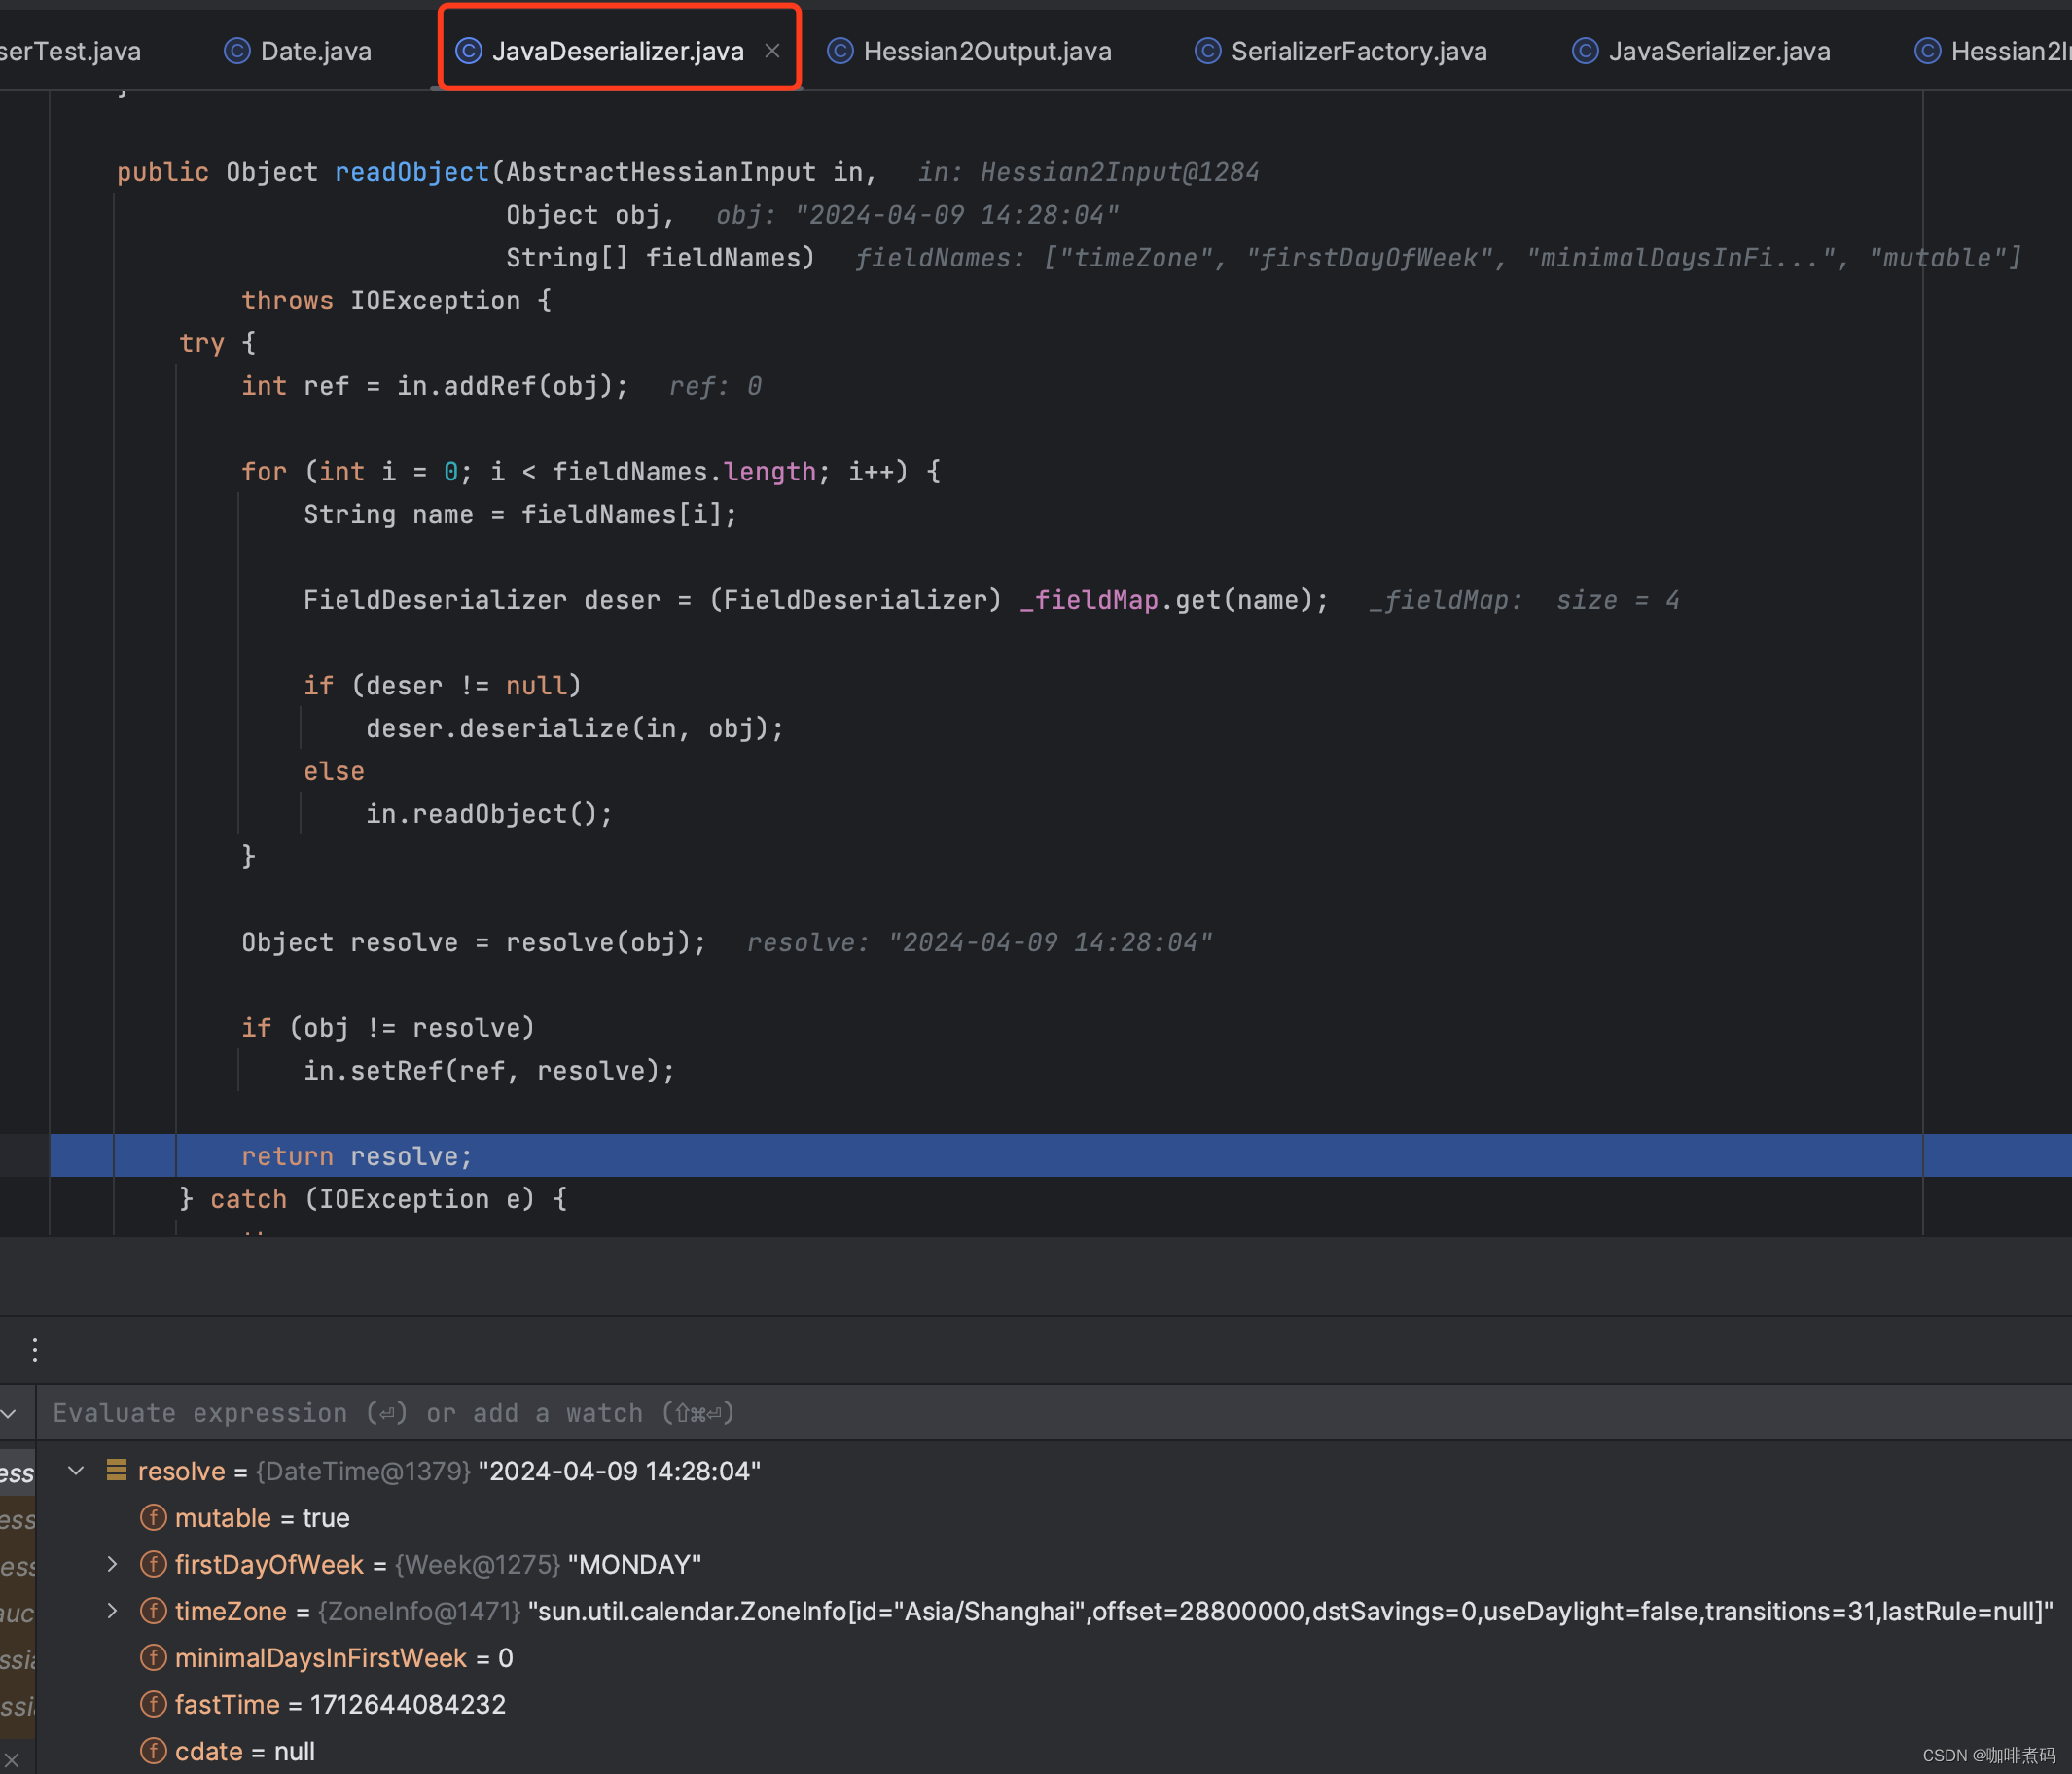
Task: Open the Hessian2Output.java tab
Action: (x=986, y=51)
